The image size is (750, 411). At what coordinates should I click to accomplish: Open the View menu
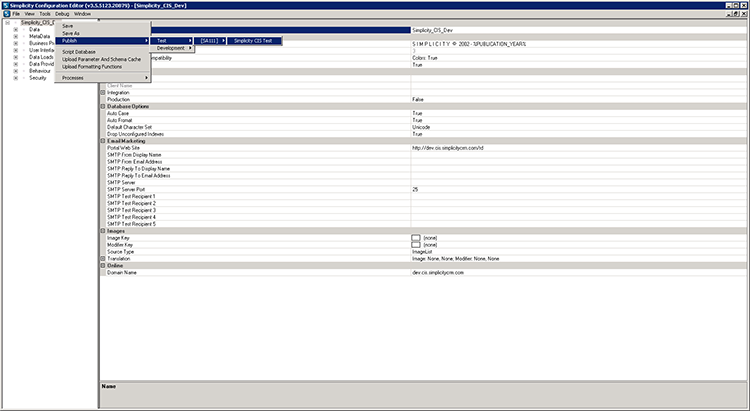click(29, 14)
